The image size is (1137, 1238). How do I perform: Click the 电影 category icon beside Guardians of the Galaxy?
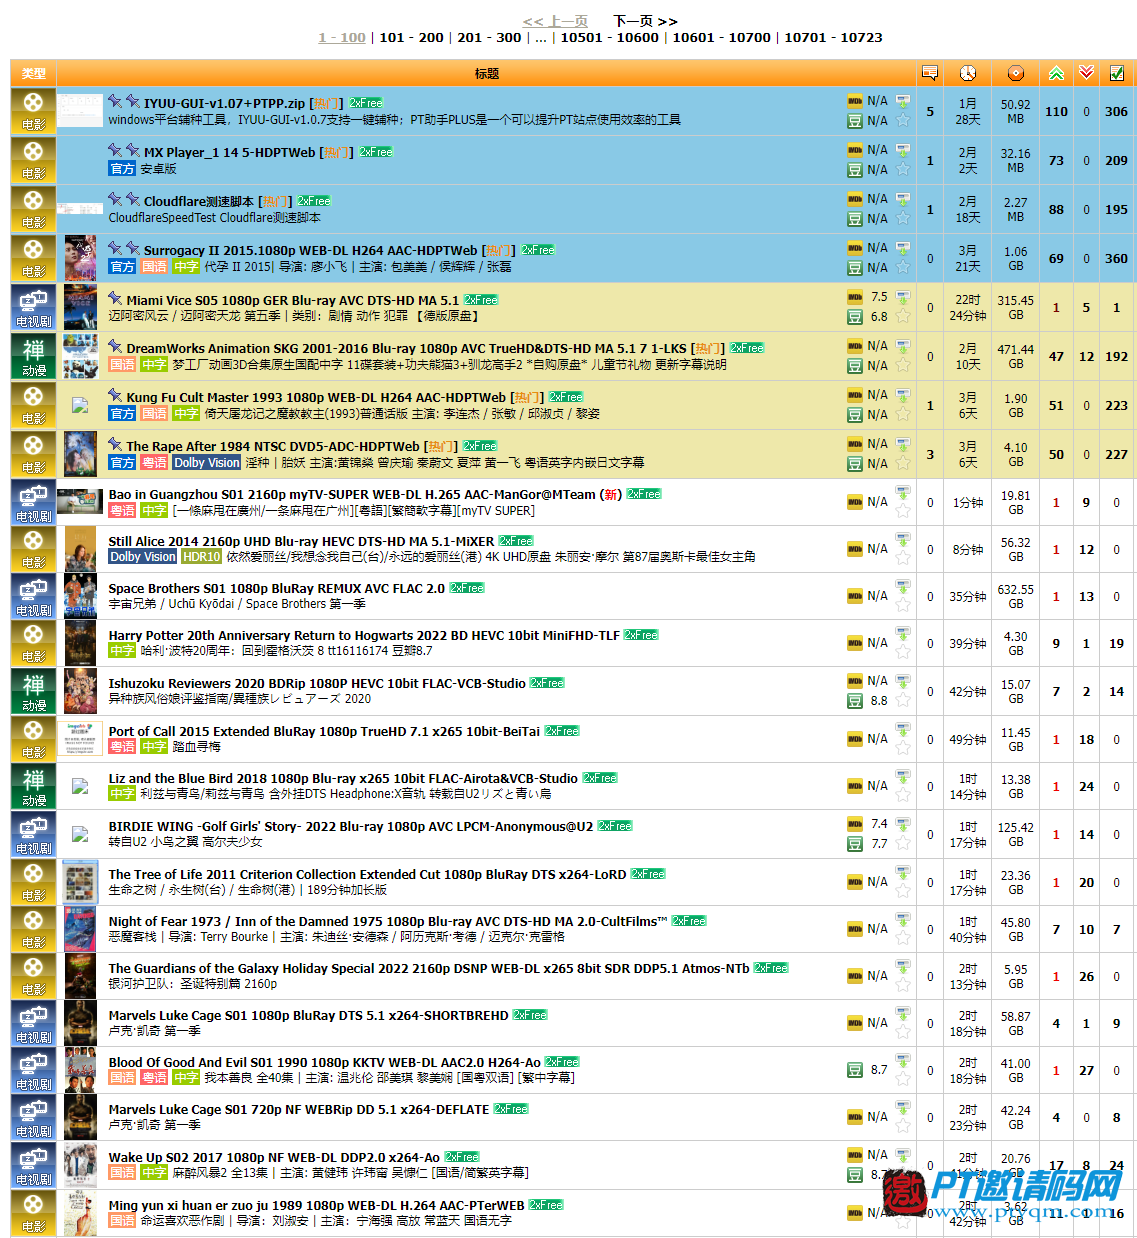pyautogui.click(x=34, y=976)
